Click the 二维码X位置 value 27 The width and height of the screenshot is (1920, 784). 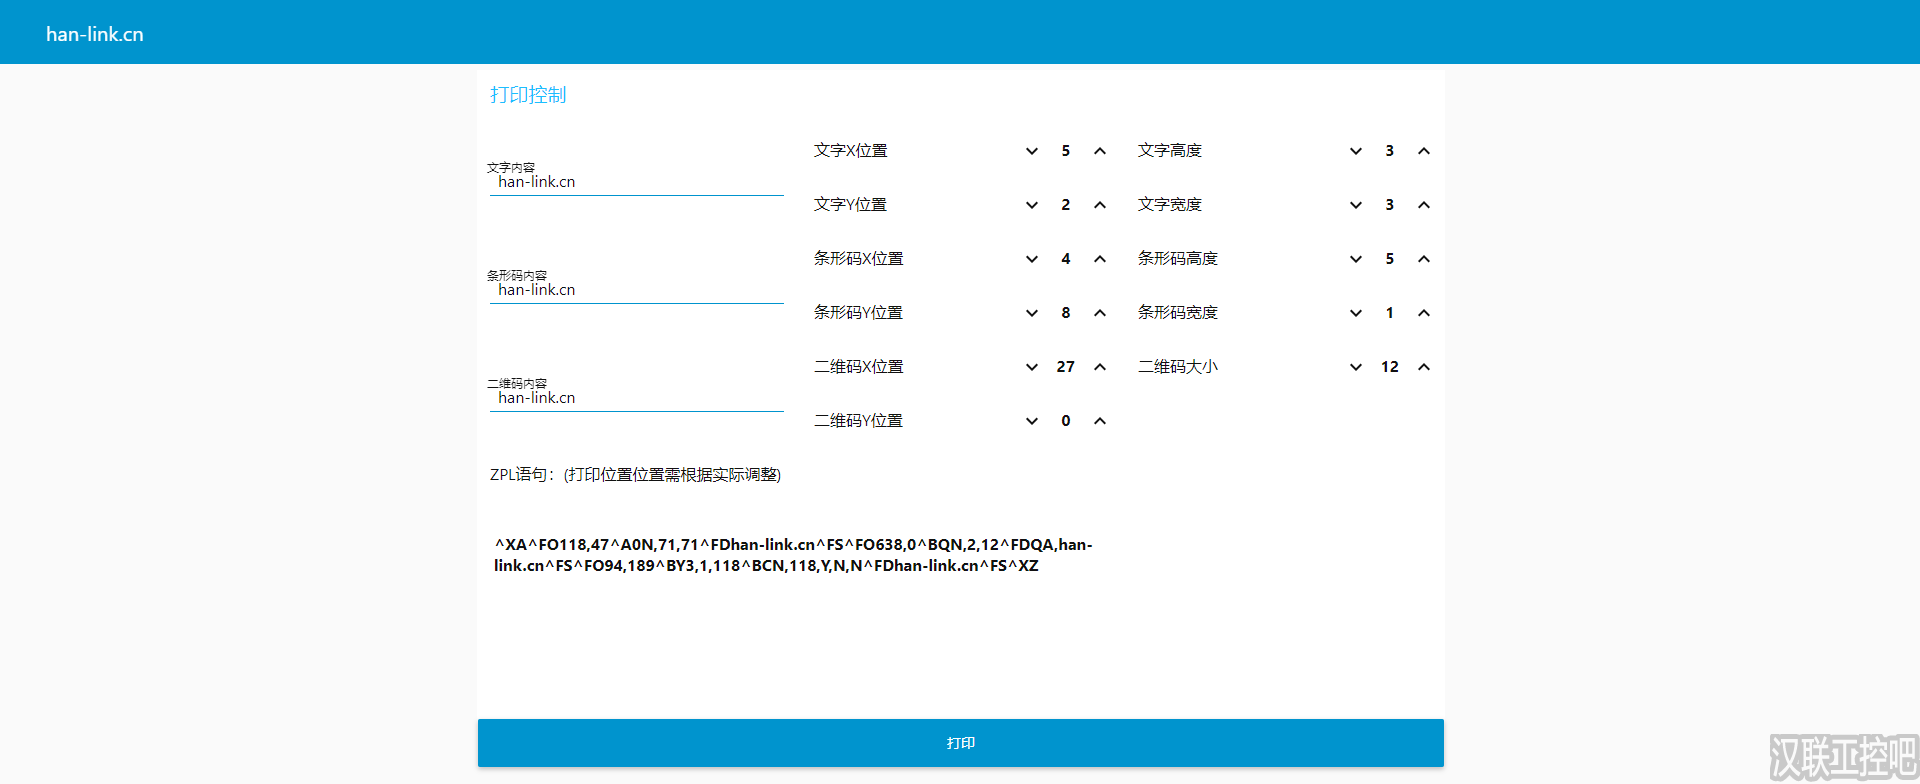(x=1066, y=367)
